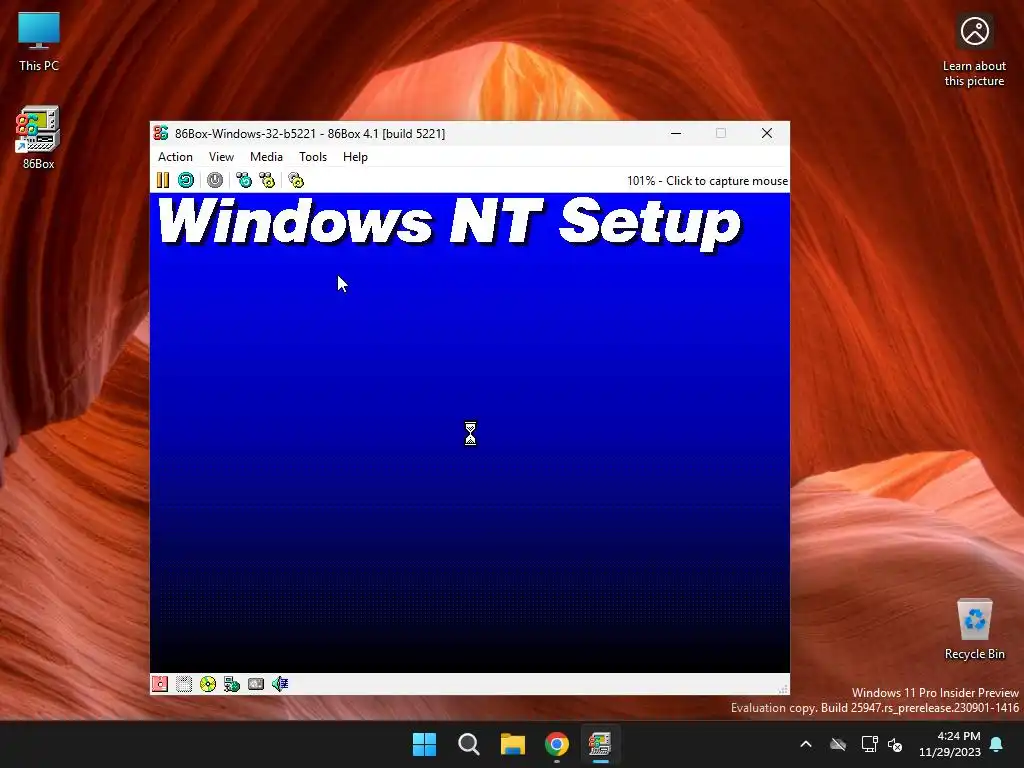Open clock and date 4:24 PM
1024x768 pixels.
click(950, 744)
